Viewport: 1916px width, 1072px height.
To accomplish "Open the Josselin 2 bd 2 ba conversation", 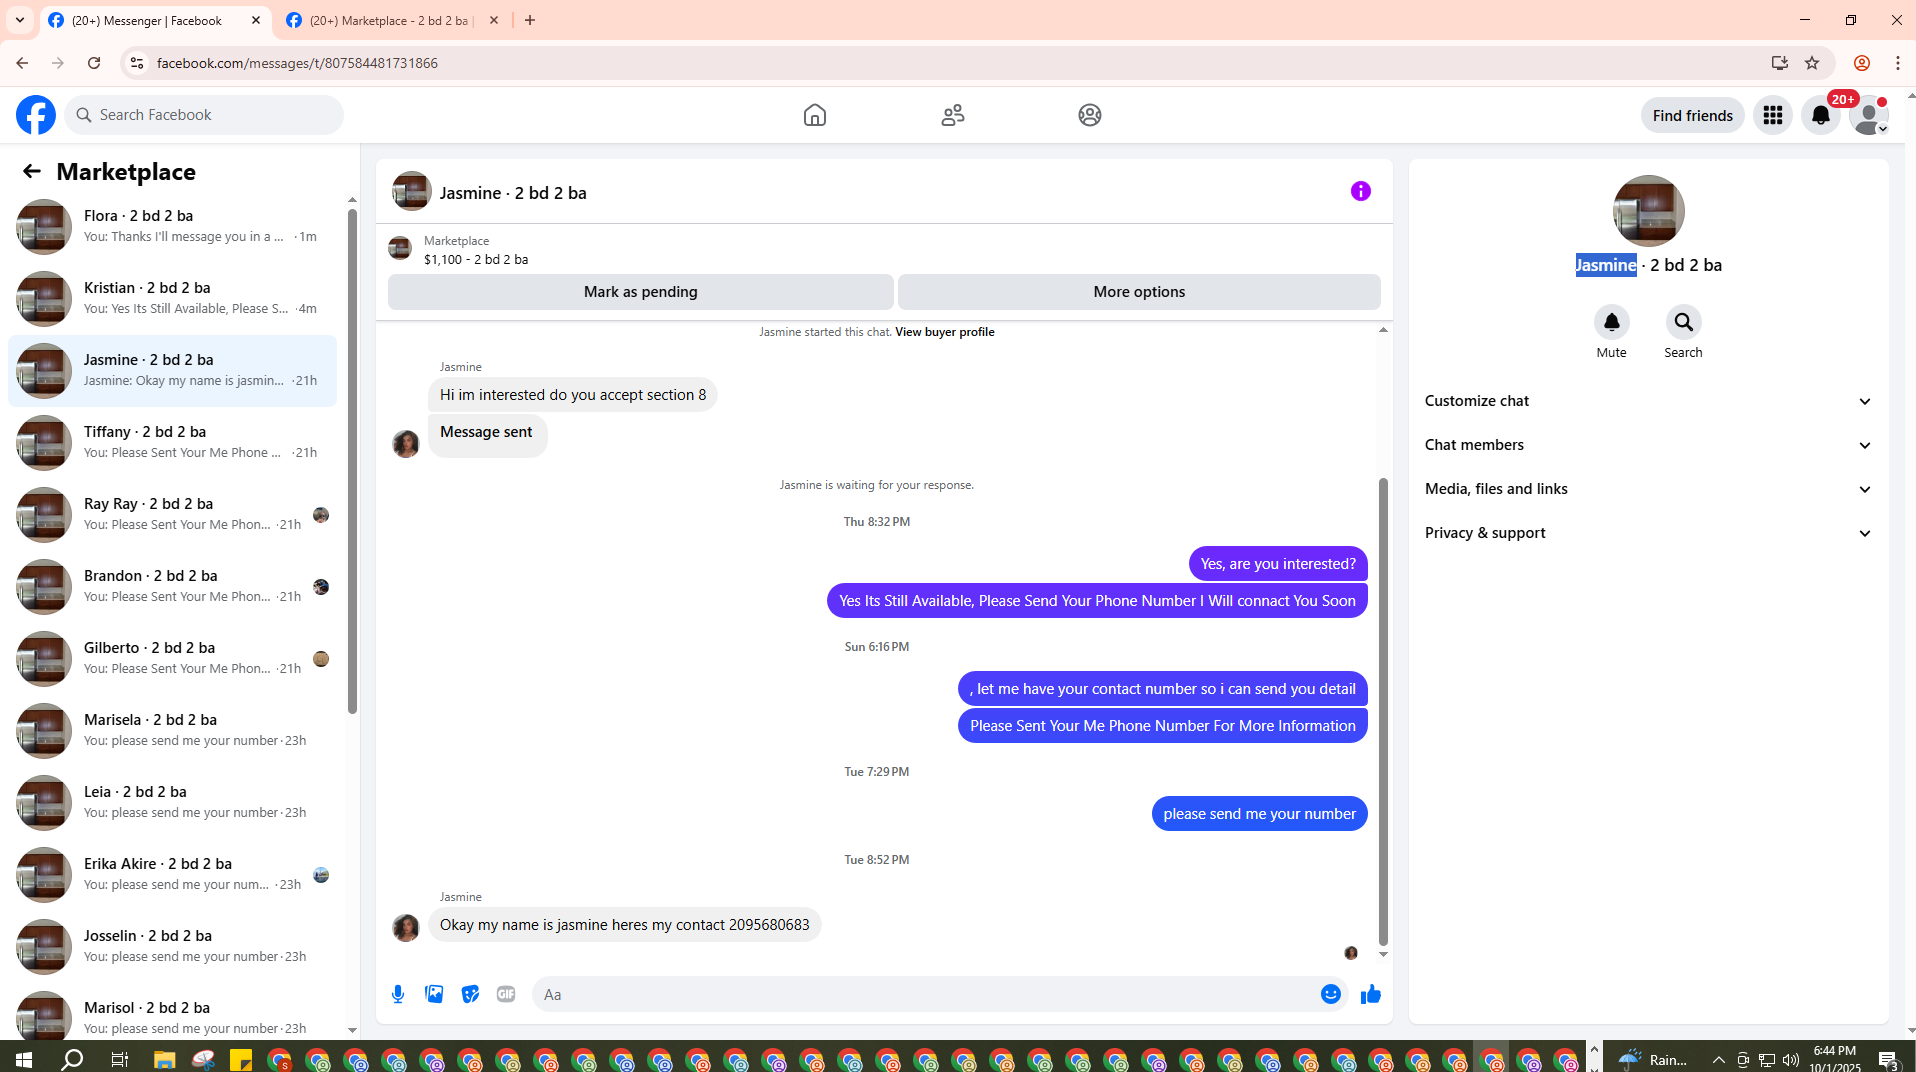I will click(x=172, y=947).
